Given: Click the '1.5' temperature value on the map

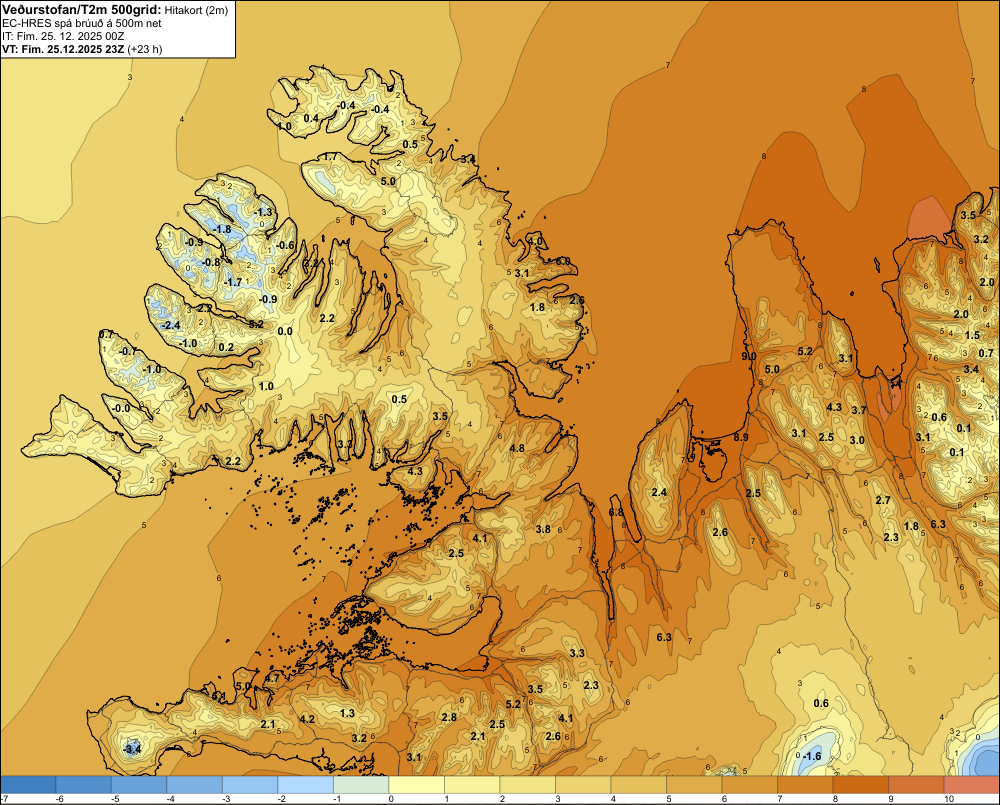Looking at the screenshot, I should [x=972, y=336].
